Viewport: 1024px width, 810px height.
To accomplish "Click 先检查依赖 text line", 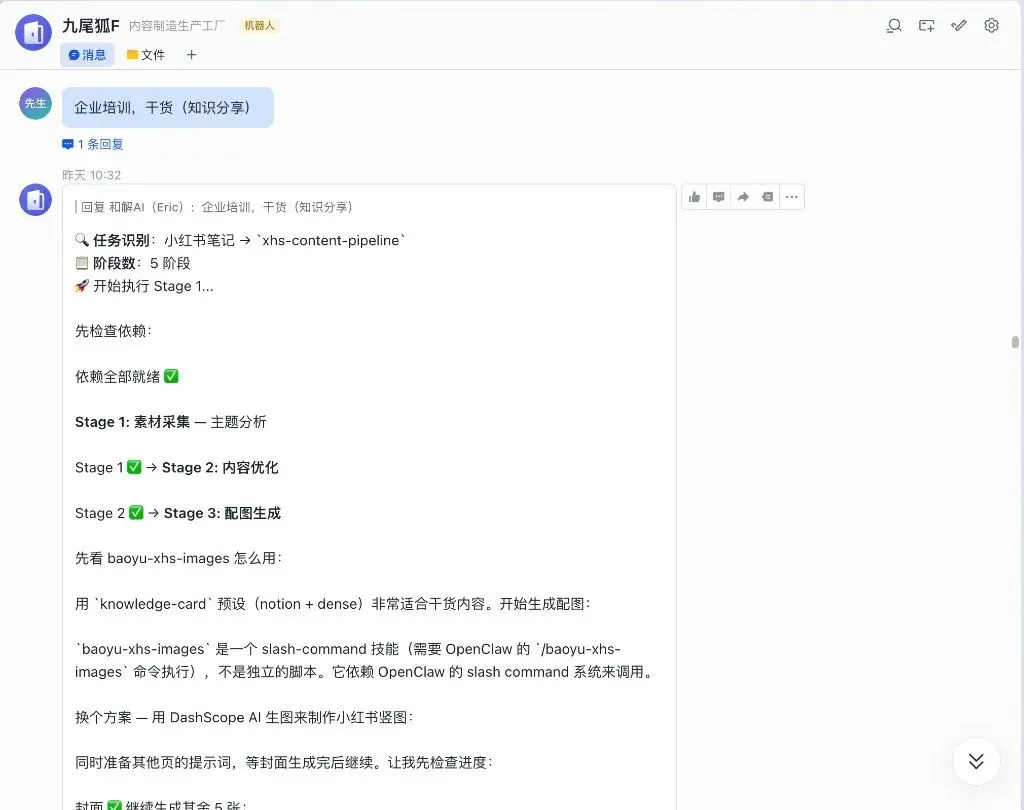I will [113, 331].
